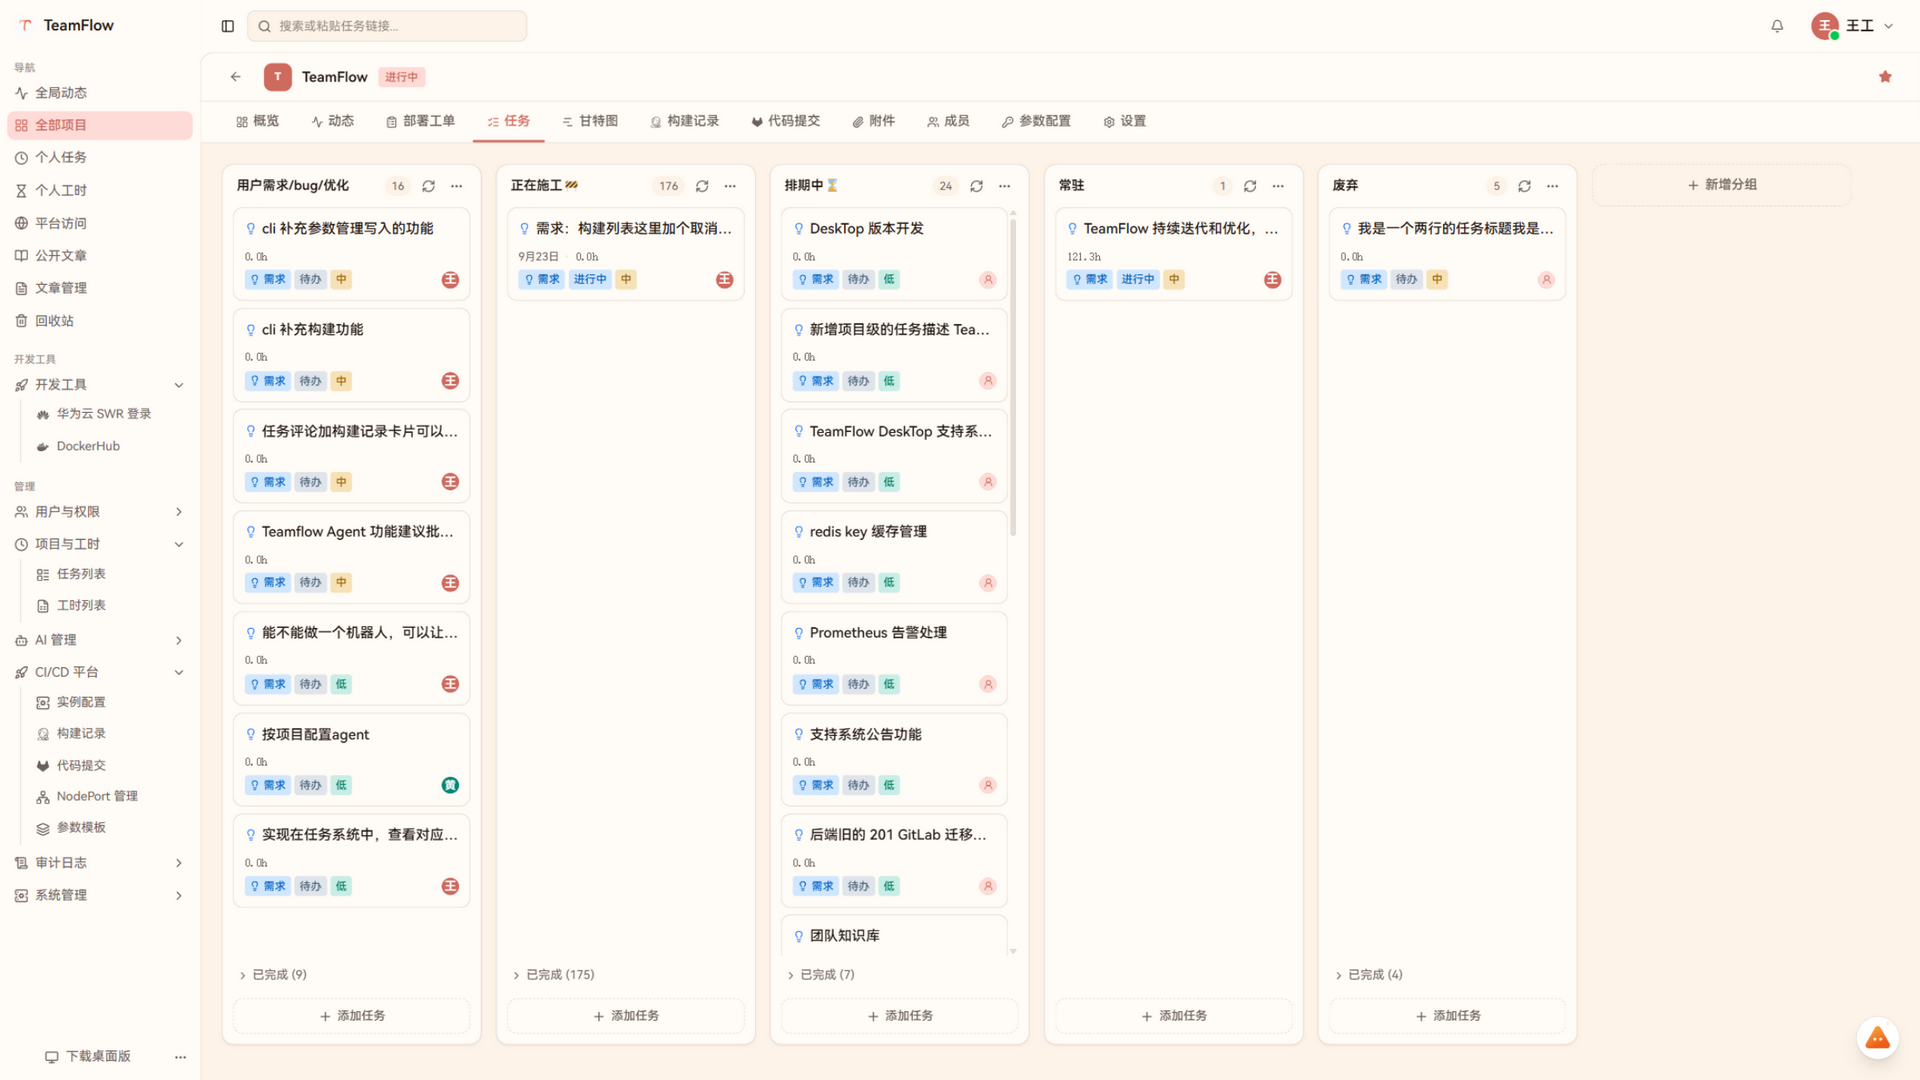Expand the 系统管理 sidebar group

tap(179, 896)
